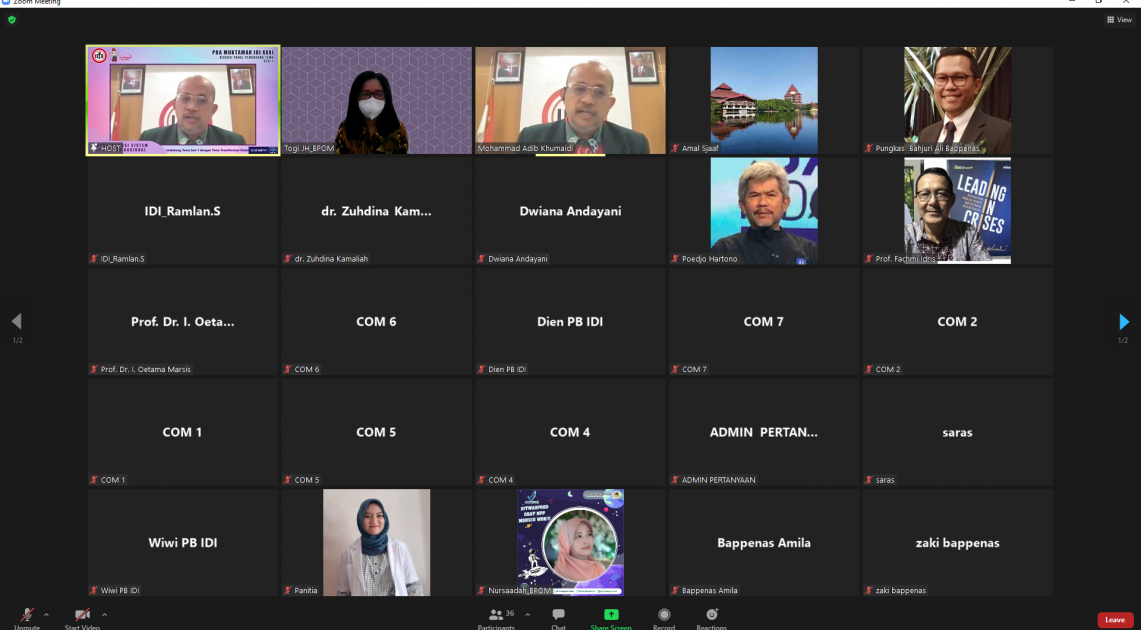This screenshot has width=1141, height=630.
Task: Go to previous gallery page with left arrow
Action: click(x=16, y=322)
